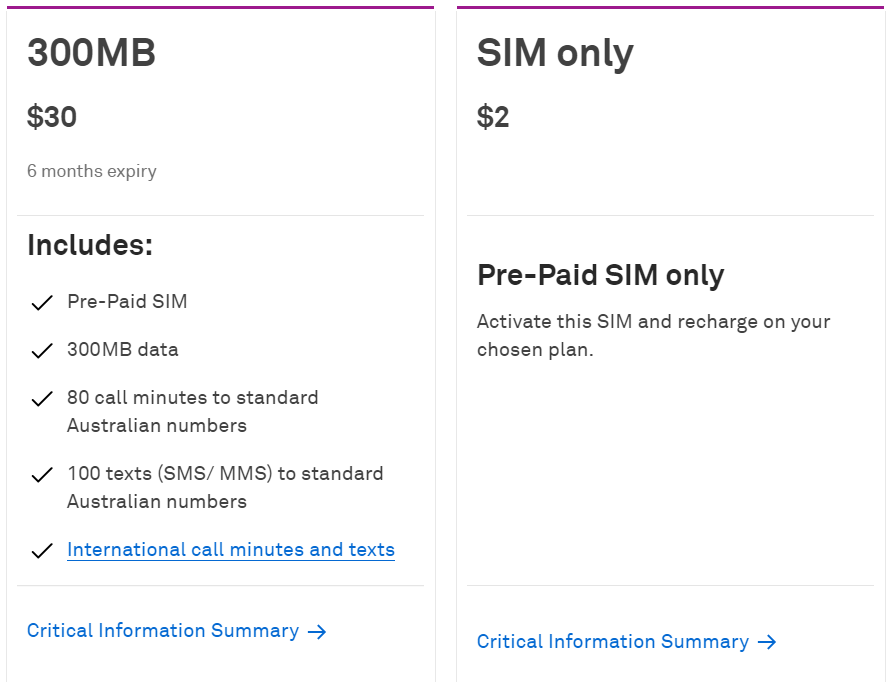Click the Includes: heading
Image resolution: width=892 pixels, height=682 pixels.
90,245
